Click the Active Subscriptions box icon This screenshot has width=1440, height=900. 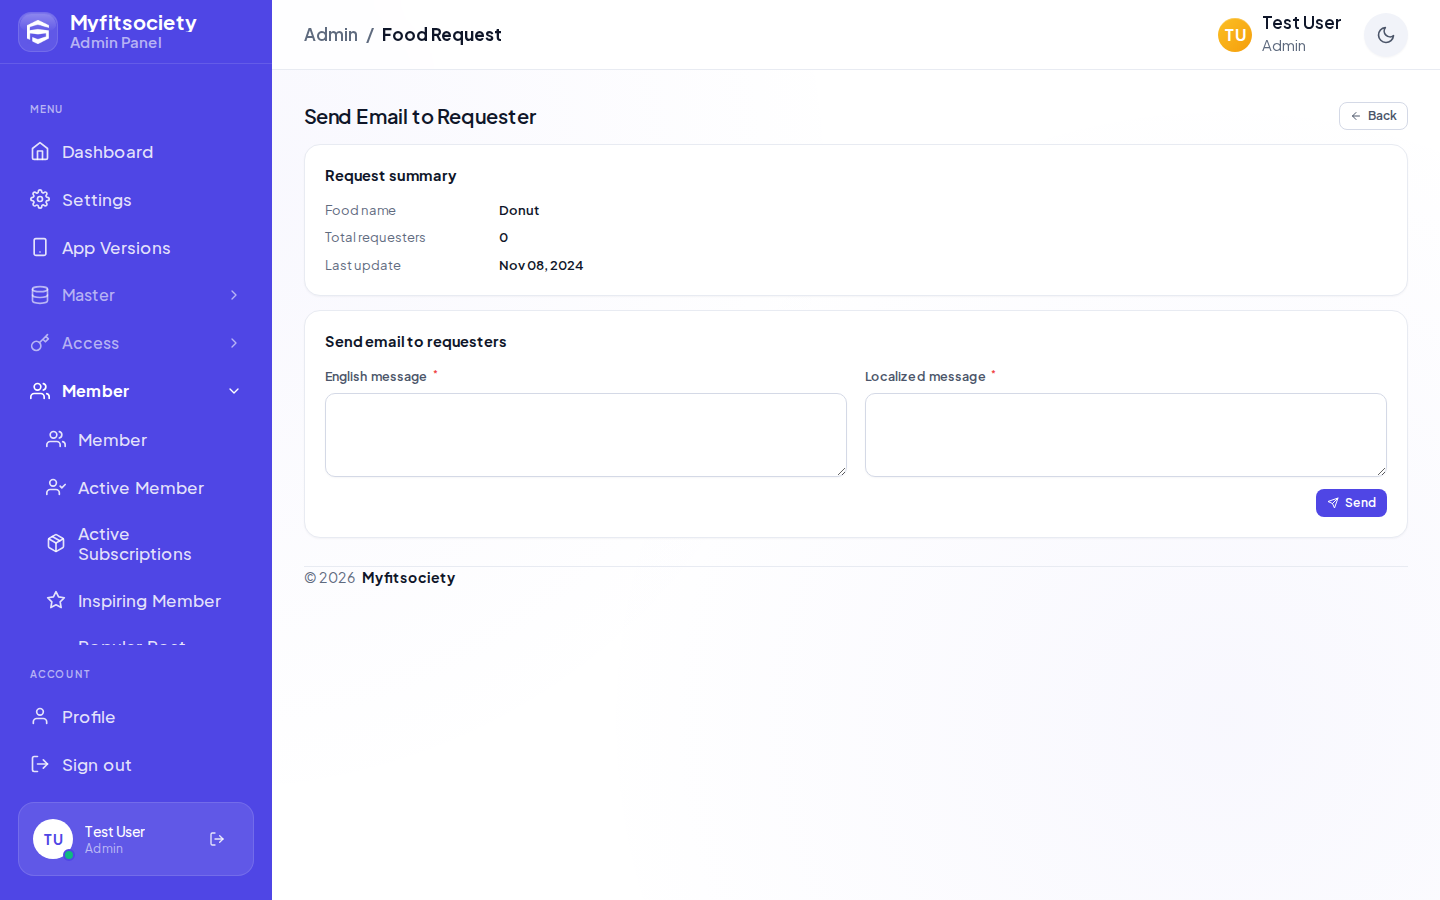[56, 543]
